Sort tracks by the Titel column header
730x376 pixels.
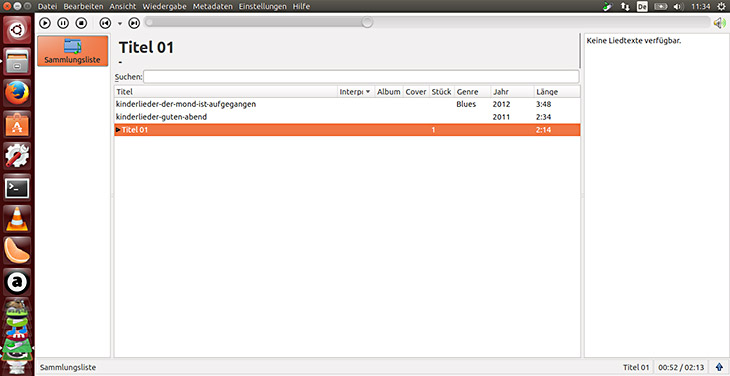pyautogui.click(x=226, y=92)
